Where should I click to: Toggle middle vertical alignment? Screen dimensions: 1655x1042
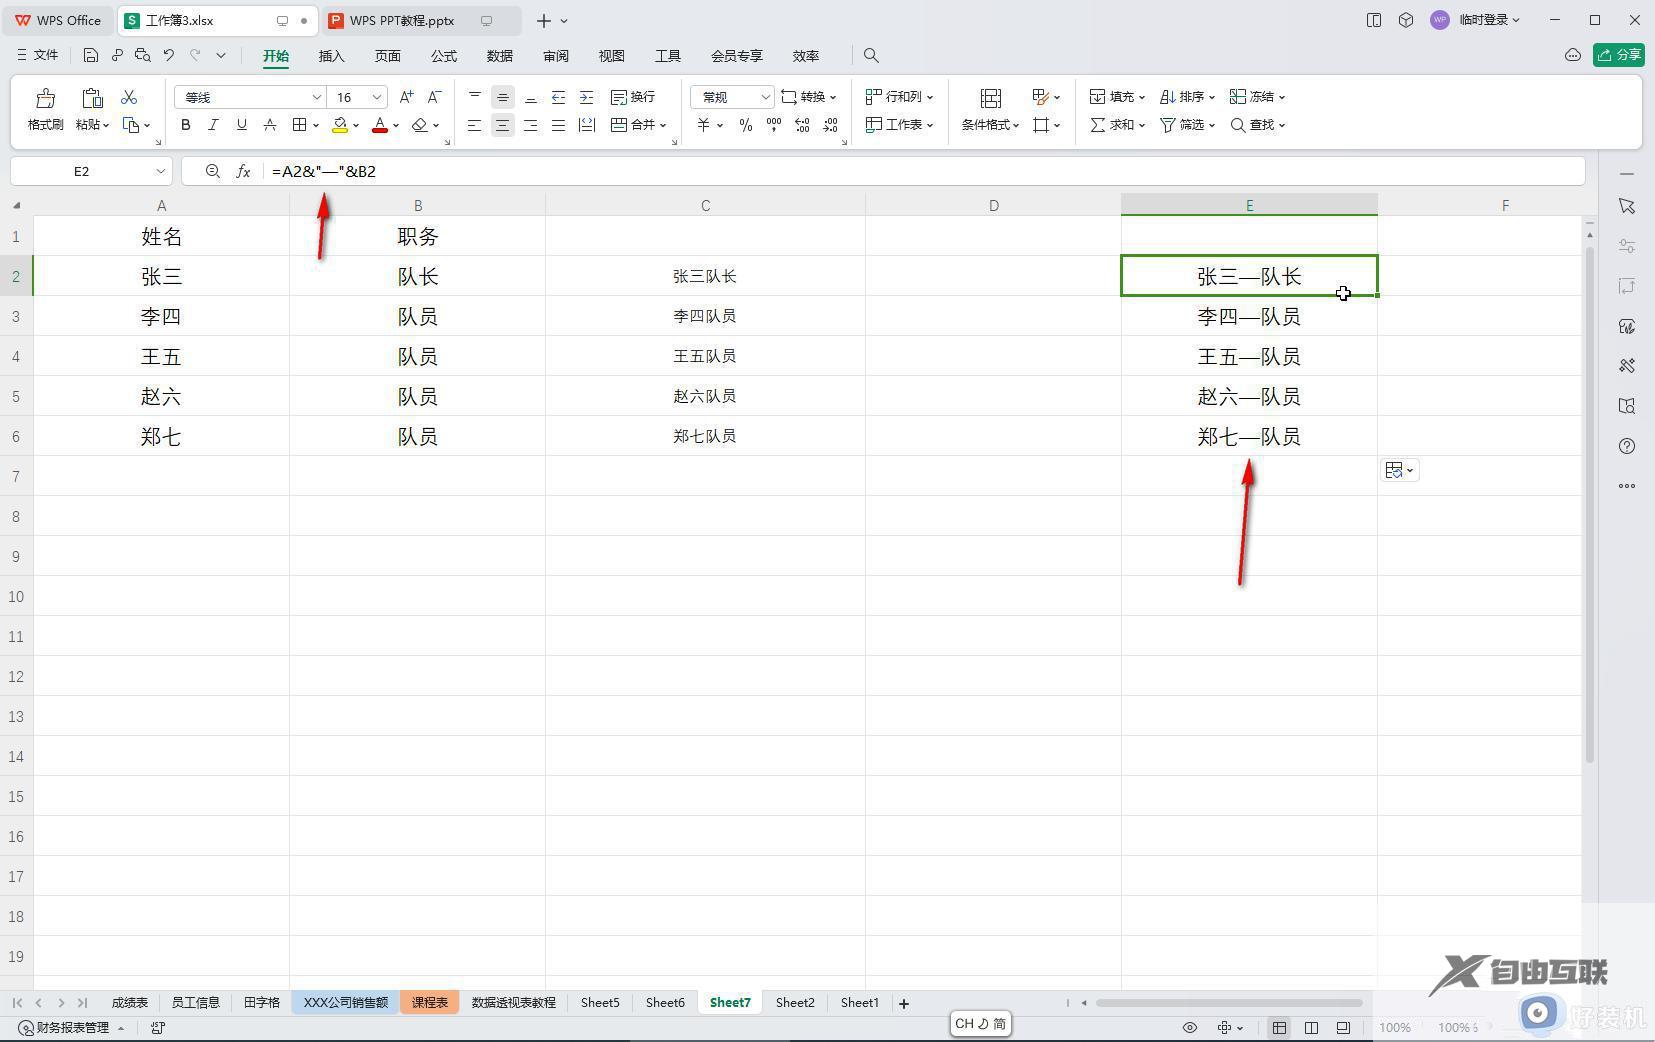click(x=503, y=97)
